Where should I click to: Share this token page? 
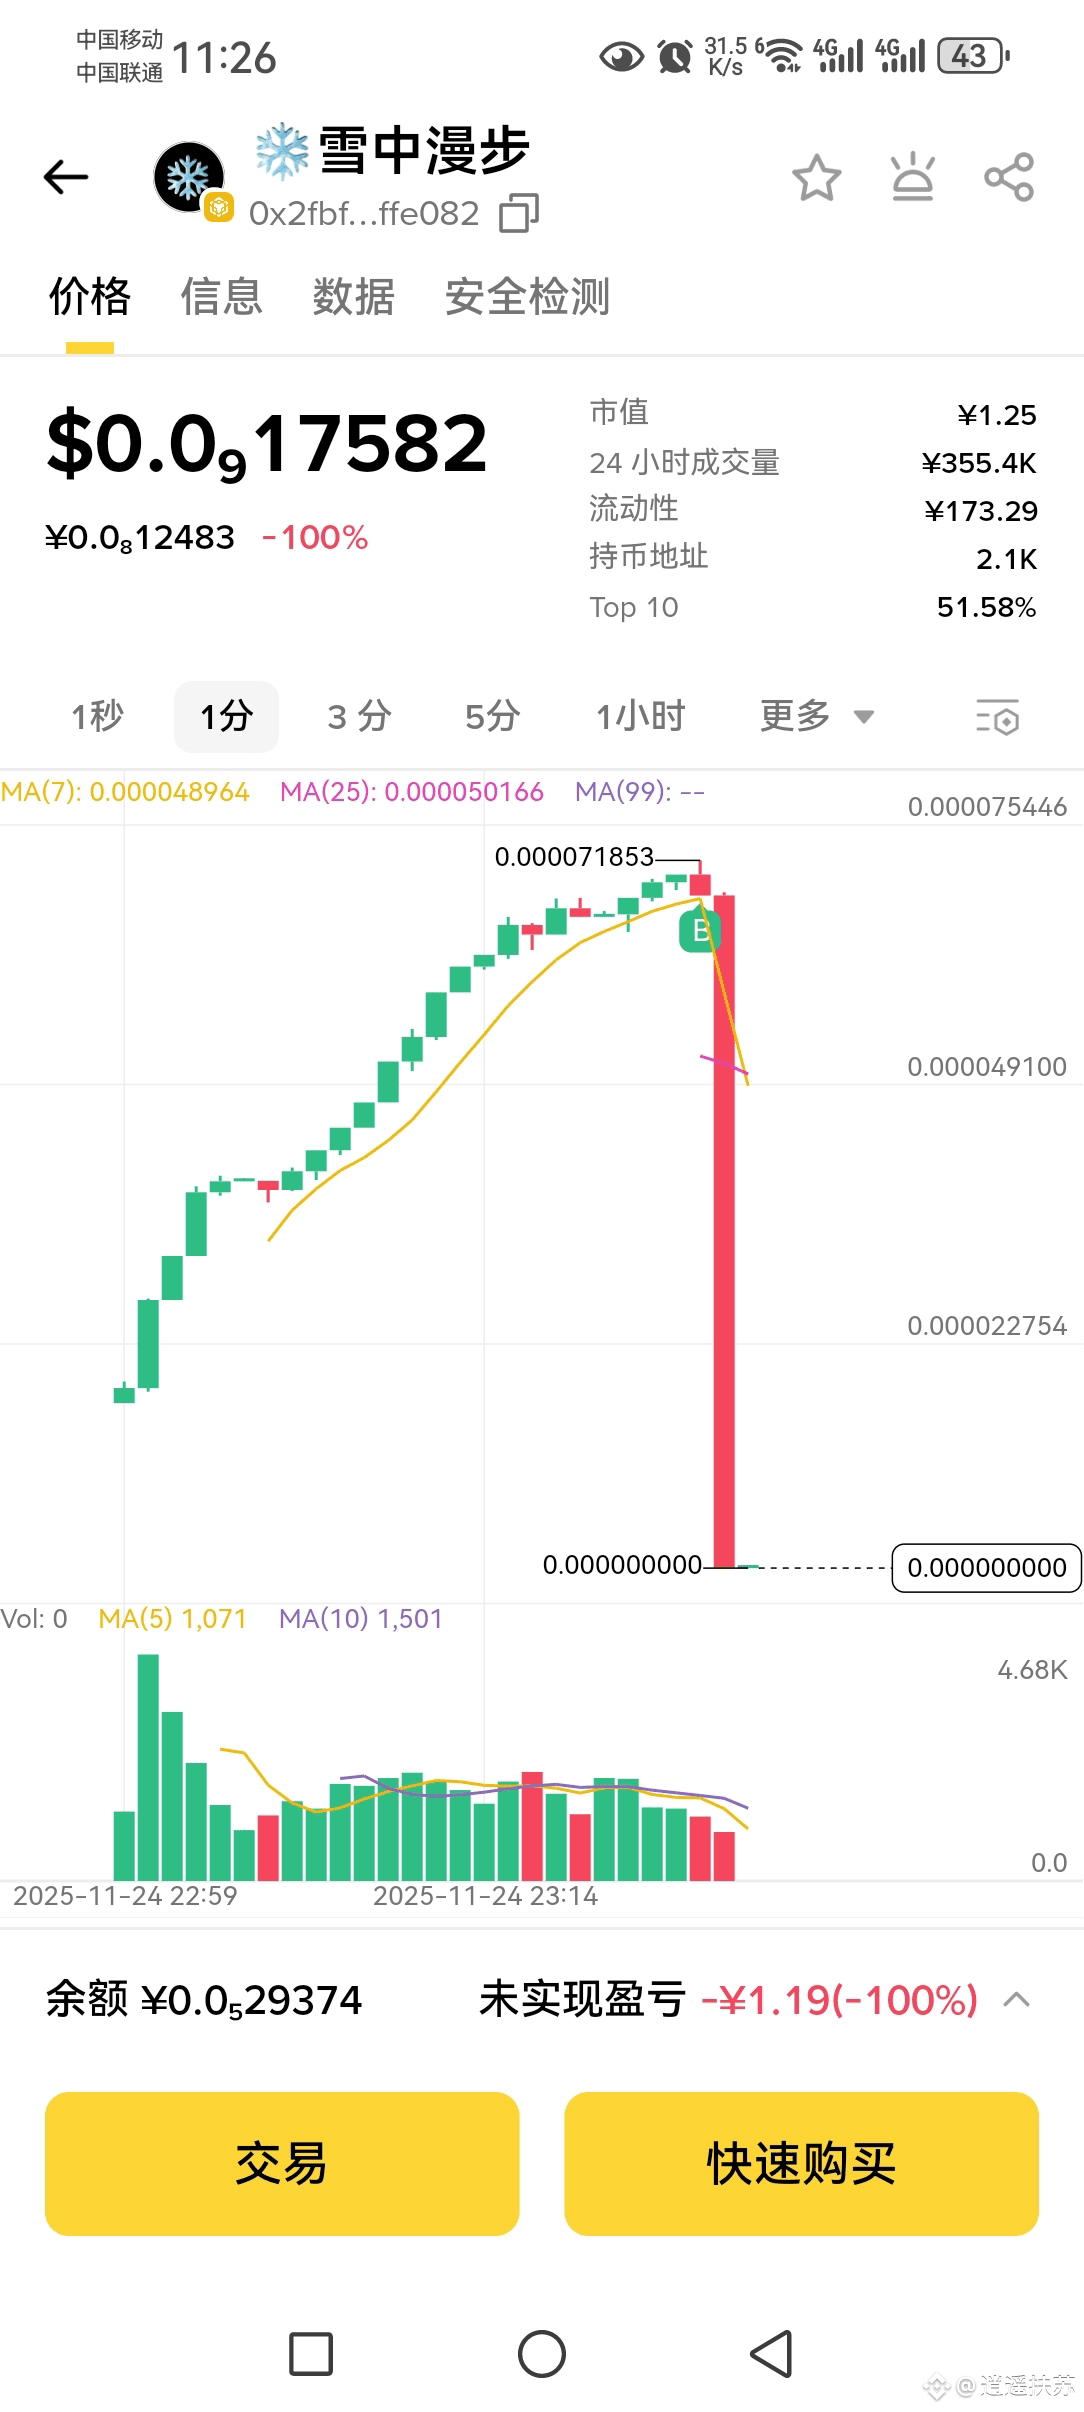tap(1009, 177)
